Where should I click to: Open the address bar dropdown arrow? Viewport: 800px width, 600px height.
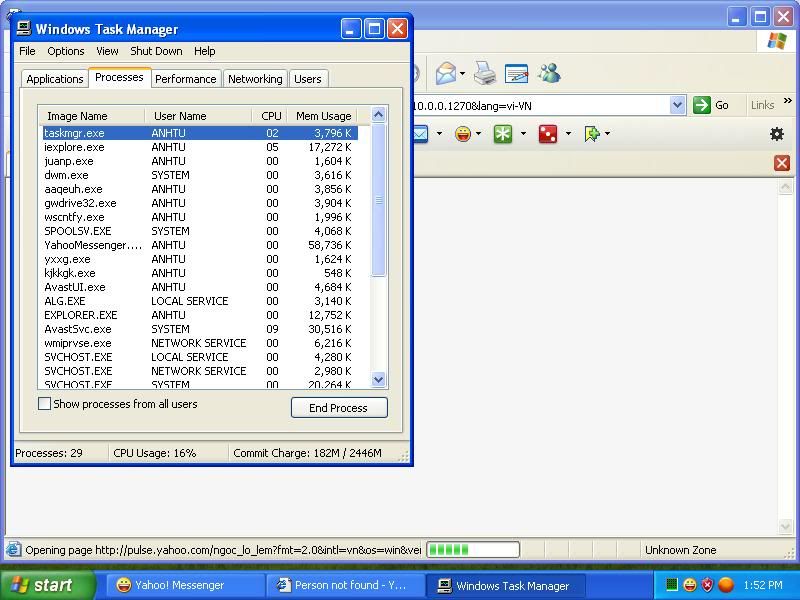coord(677,105)
